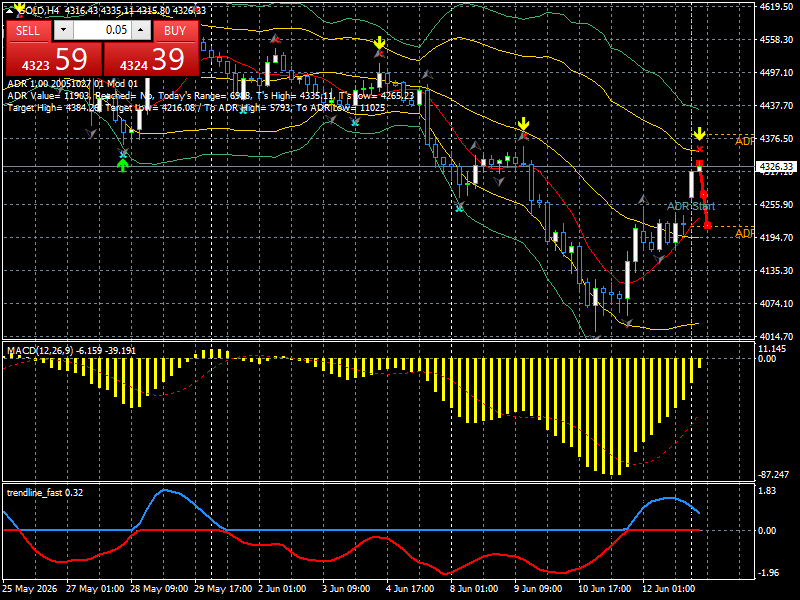Select the cyan cross marker above the green up arrow
Viewport: 800px width, 600px height.
pyautogui.click(x=123, y=153)
